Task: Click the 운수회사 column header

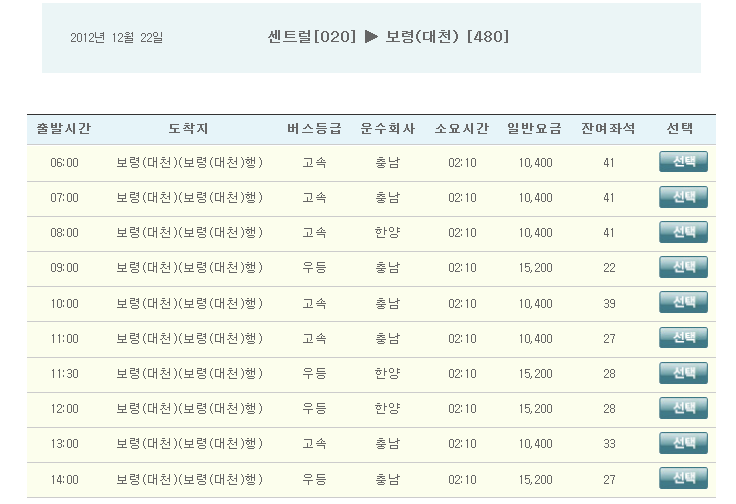Action: [388, 128]
